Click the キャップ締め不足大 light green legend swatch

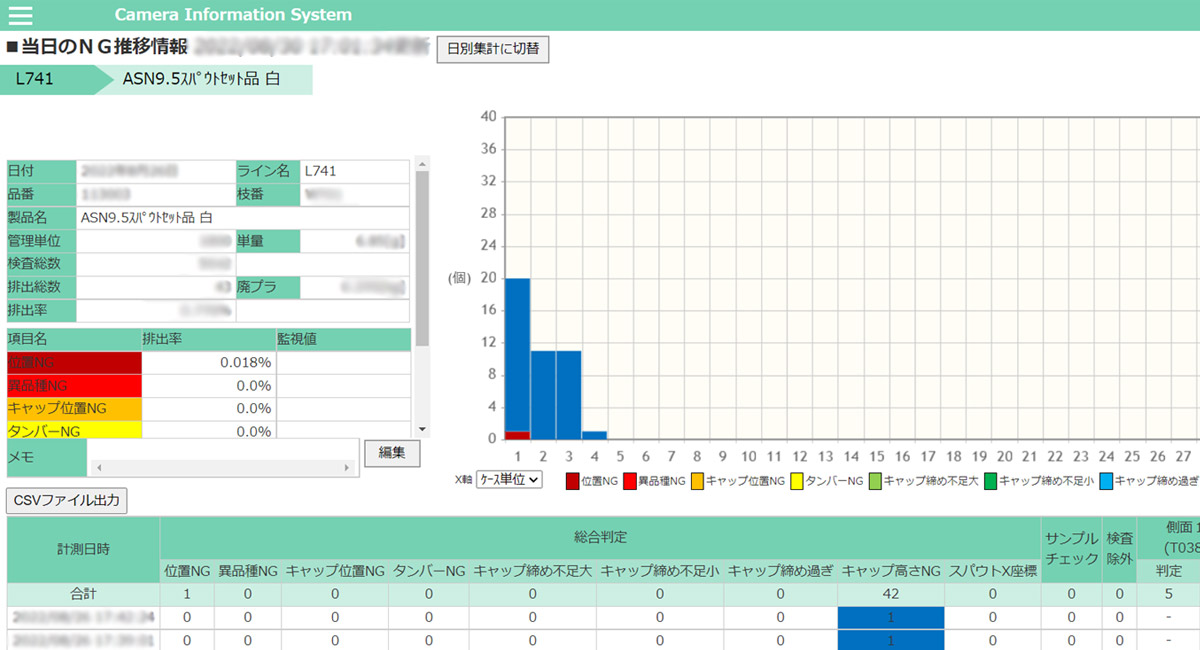(875, 481)
